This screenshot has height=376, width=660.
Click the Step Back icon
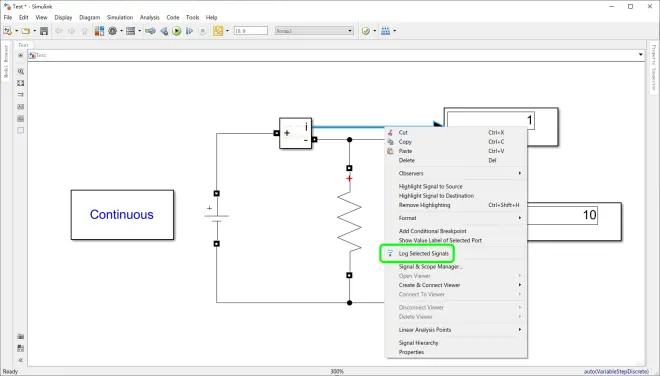click(164, 31)
